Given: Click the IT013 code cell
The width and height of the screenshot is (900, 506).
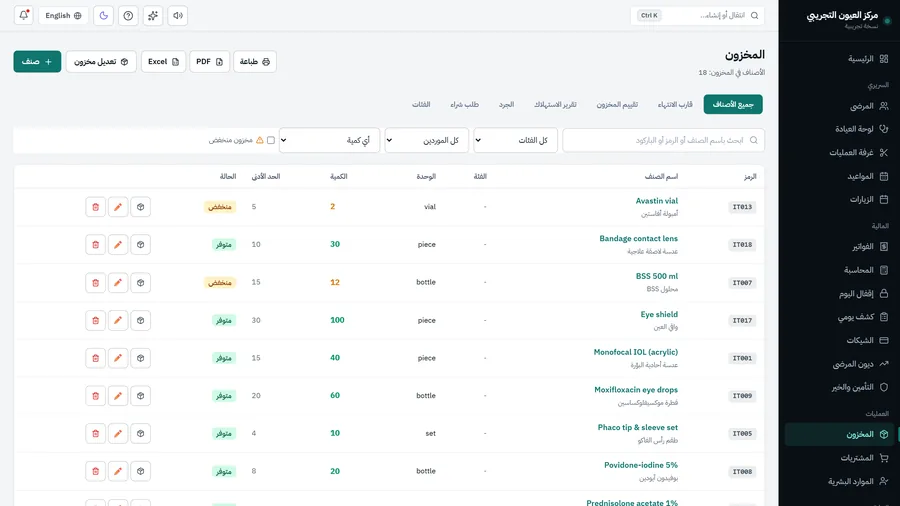Looking at the screenshot, I should (x=742, y=207).
